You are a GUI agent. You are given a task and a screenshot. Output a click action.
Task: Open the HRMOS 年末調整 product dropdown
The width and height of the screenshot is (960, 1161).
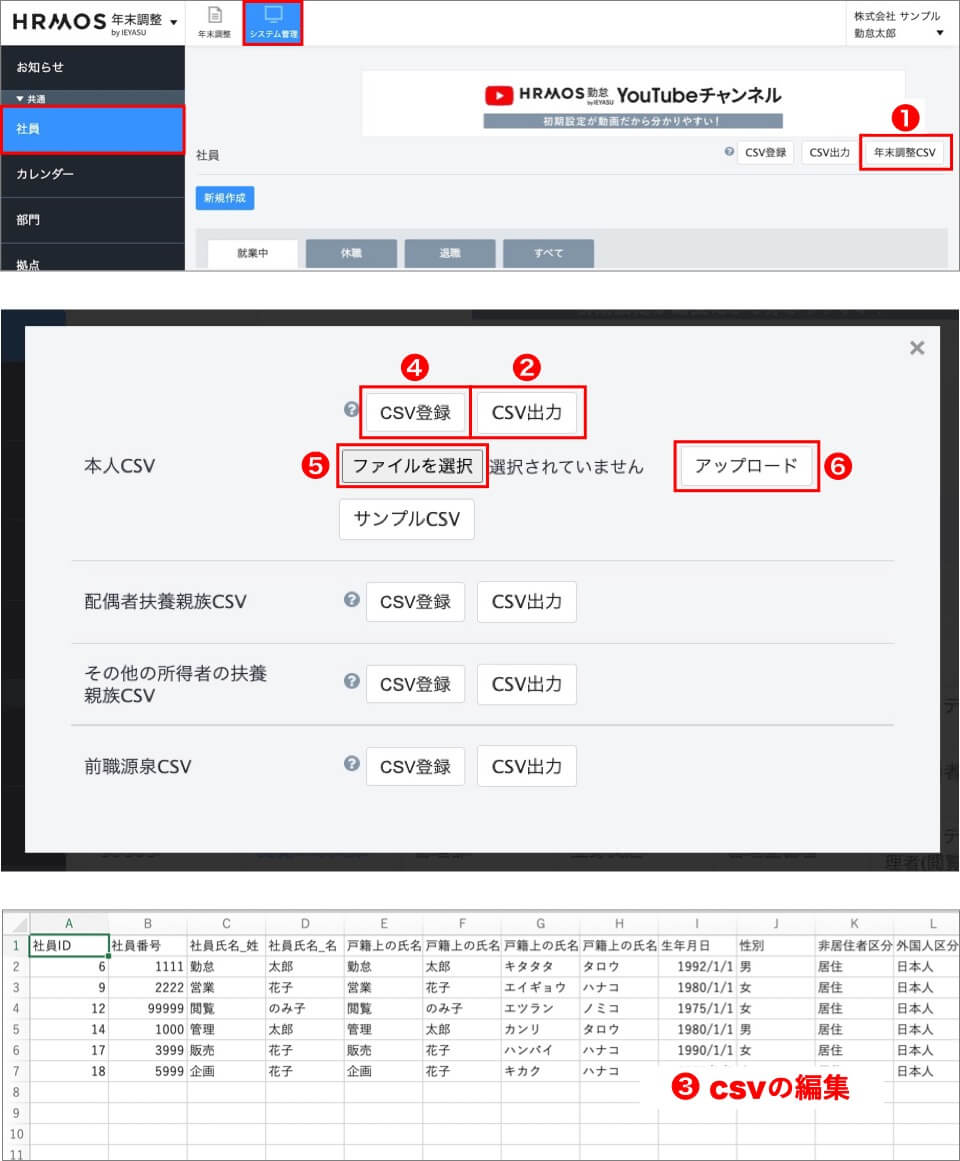(x=174, y=21)
